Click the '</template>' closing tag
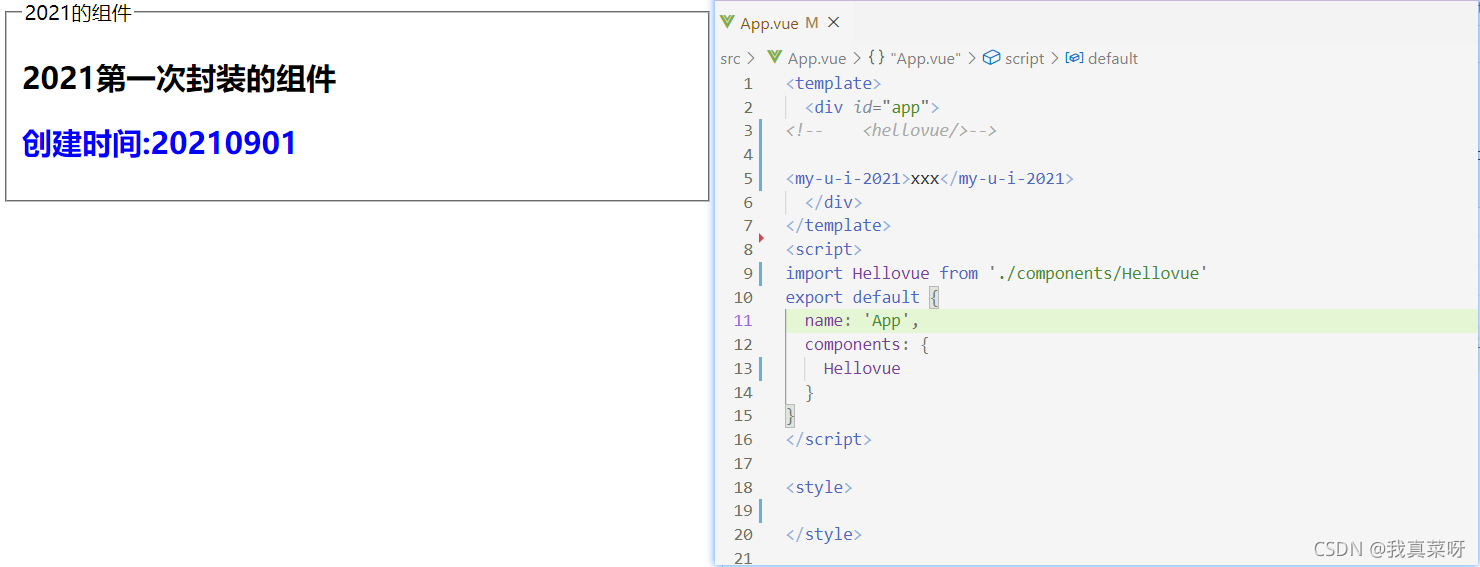1480x567 pixels. pos(838,226)
